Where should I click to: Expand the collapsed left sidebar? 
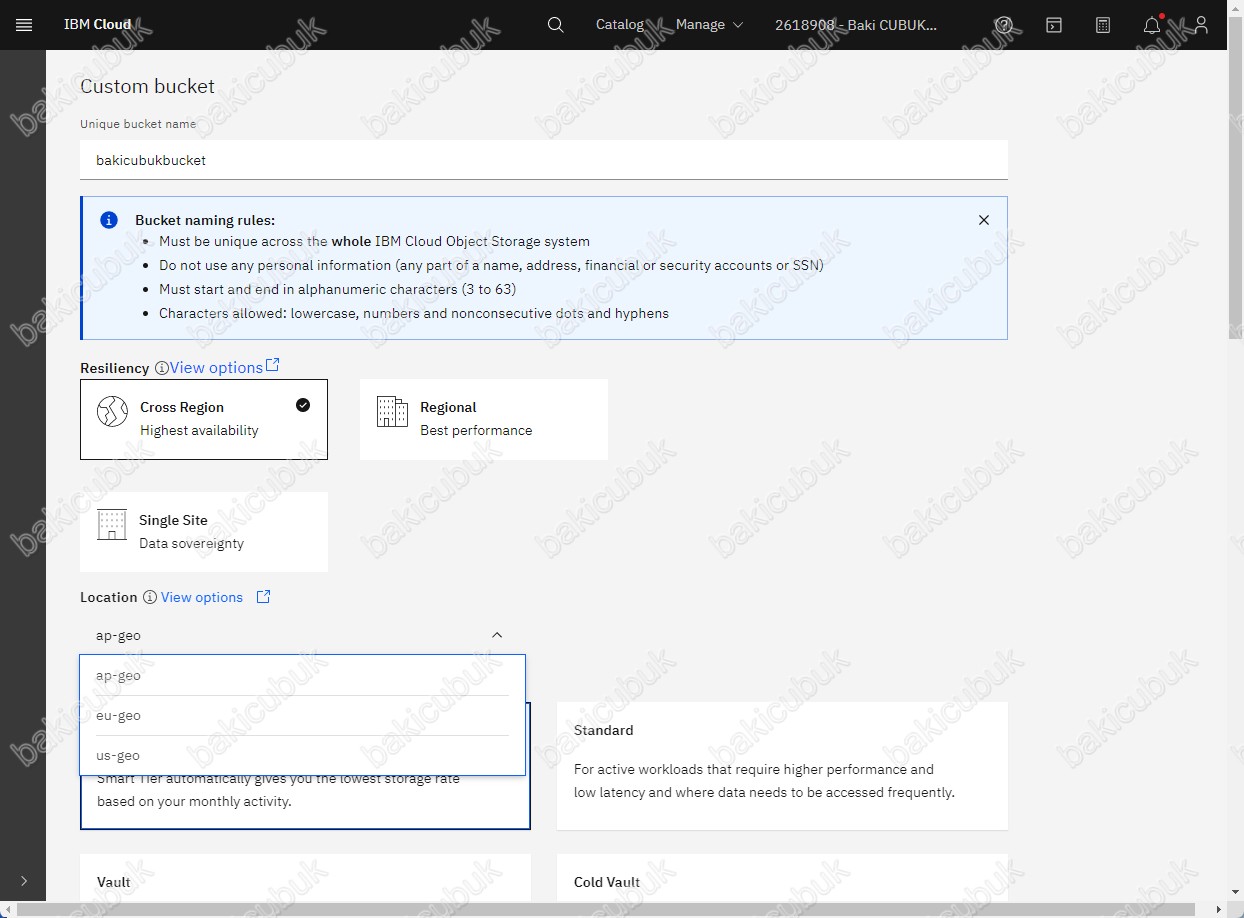click(x=24, y=881)
